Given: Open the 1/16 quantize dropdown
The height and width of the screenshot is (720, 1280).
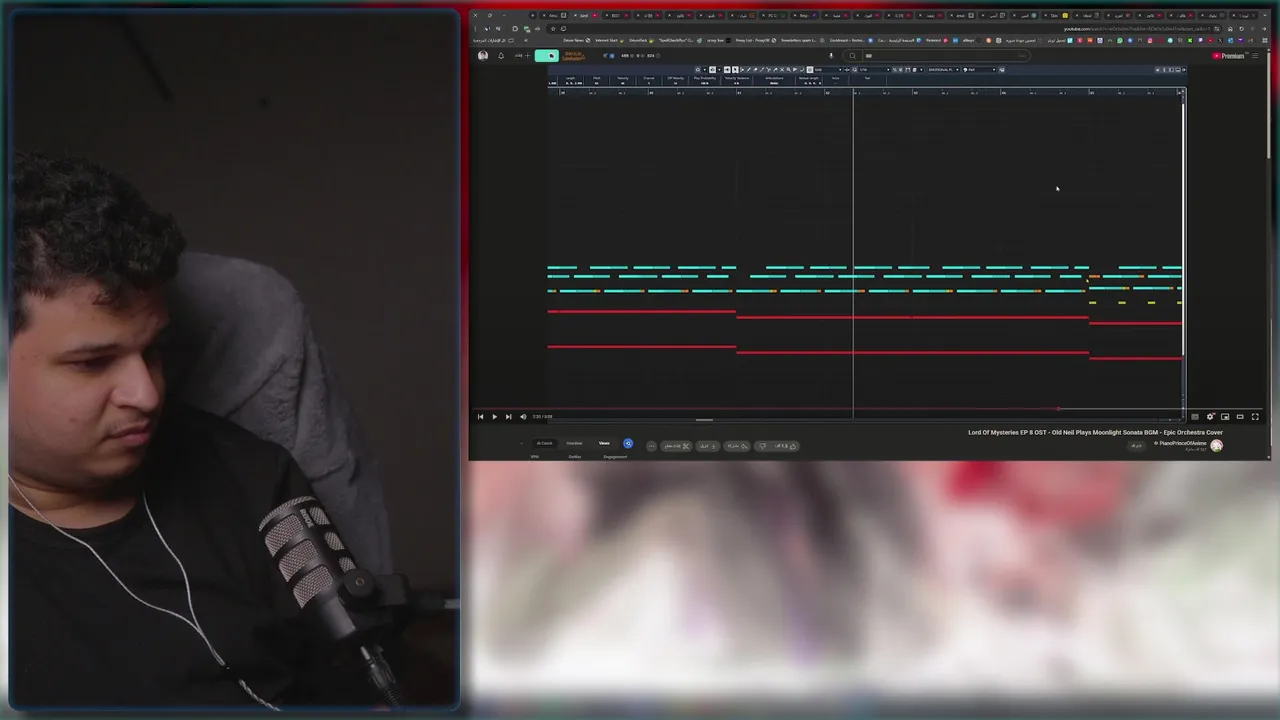Looking at the screenshot, I should 872,70.
